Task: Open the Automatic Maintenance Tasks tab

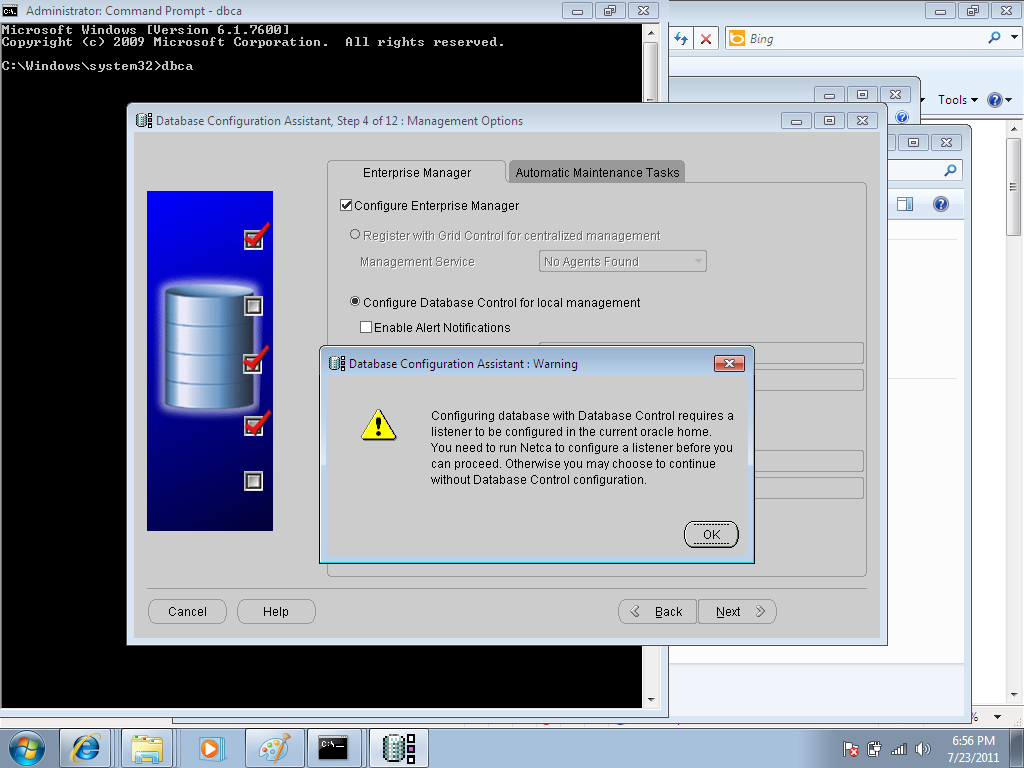Action: (x=597, y=172)
